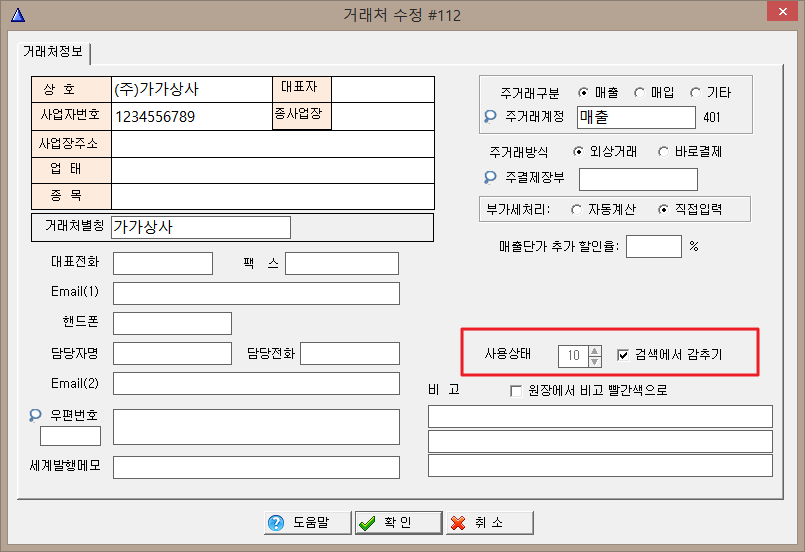The width and height of the screenshot is (805, 552).
Task: Choose the 바로결제 radio option
Action: coord(663,152)
